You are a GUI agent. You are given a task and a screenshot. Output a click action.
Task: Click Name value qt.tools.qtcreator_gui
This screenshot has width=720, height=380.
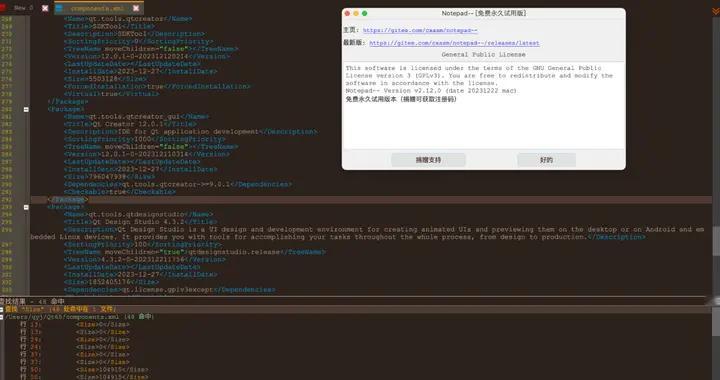pyautogui.click(x=135, y=117)
